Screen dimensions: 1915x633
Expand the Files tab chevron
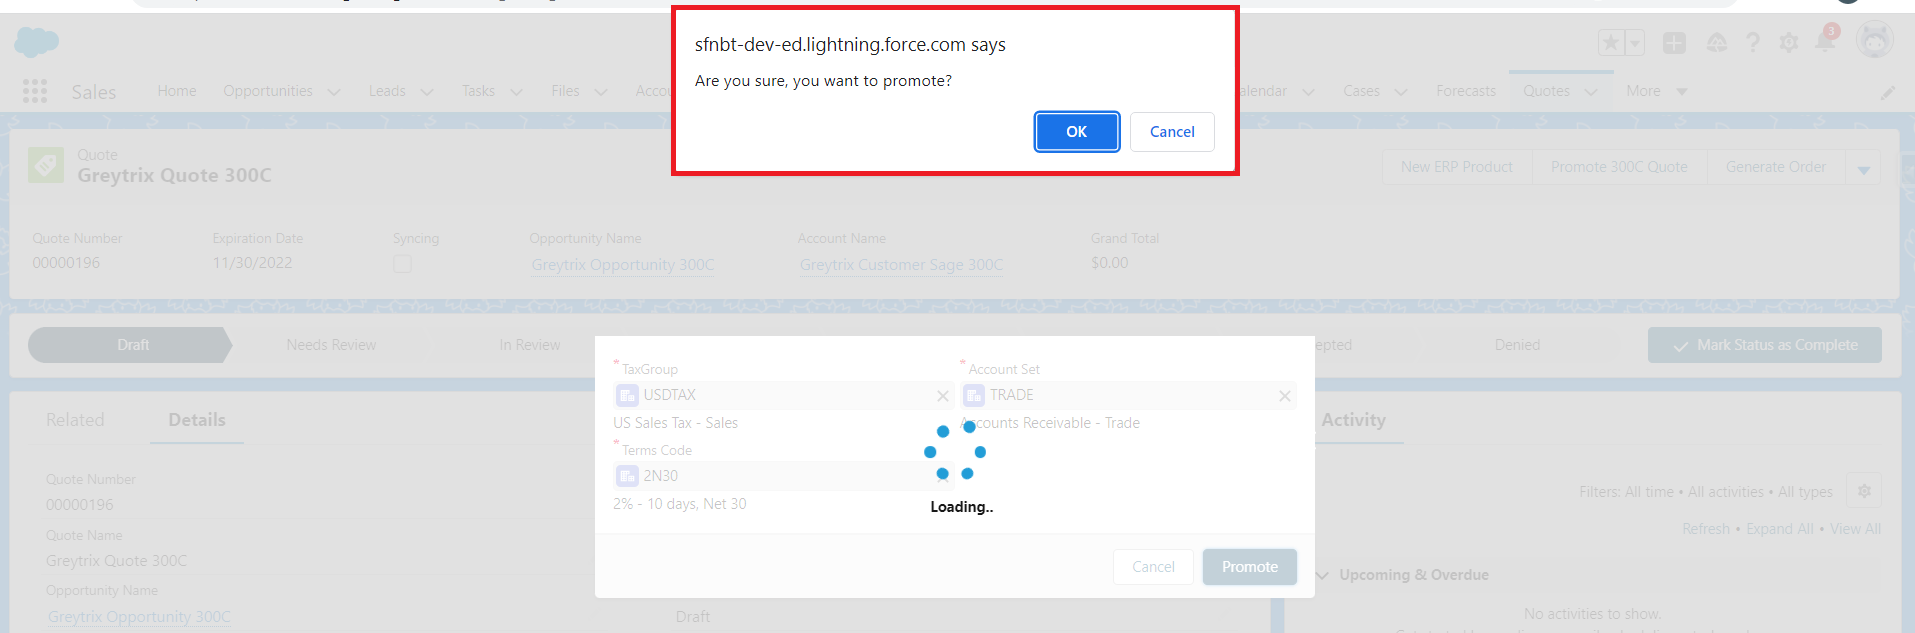point(601,92)
